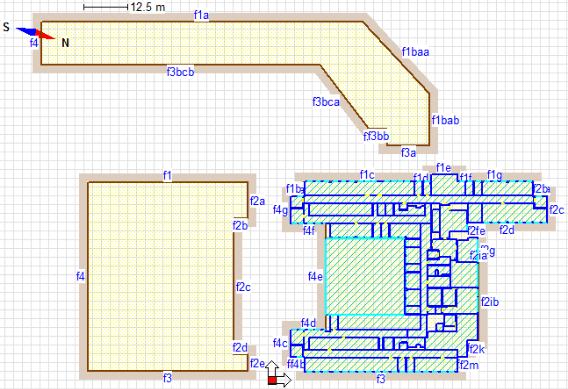Select label f2d on the square building
The height and width of the screenshot is (389, 568).
(240, 348)
